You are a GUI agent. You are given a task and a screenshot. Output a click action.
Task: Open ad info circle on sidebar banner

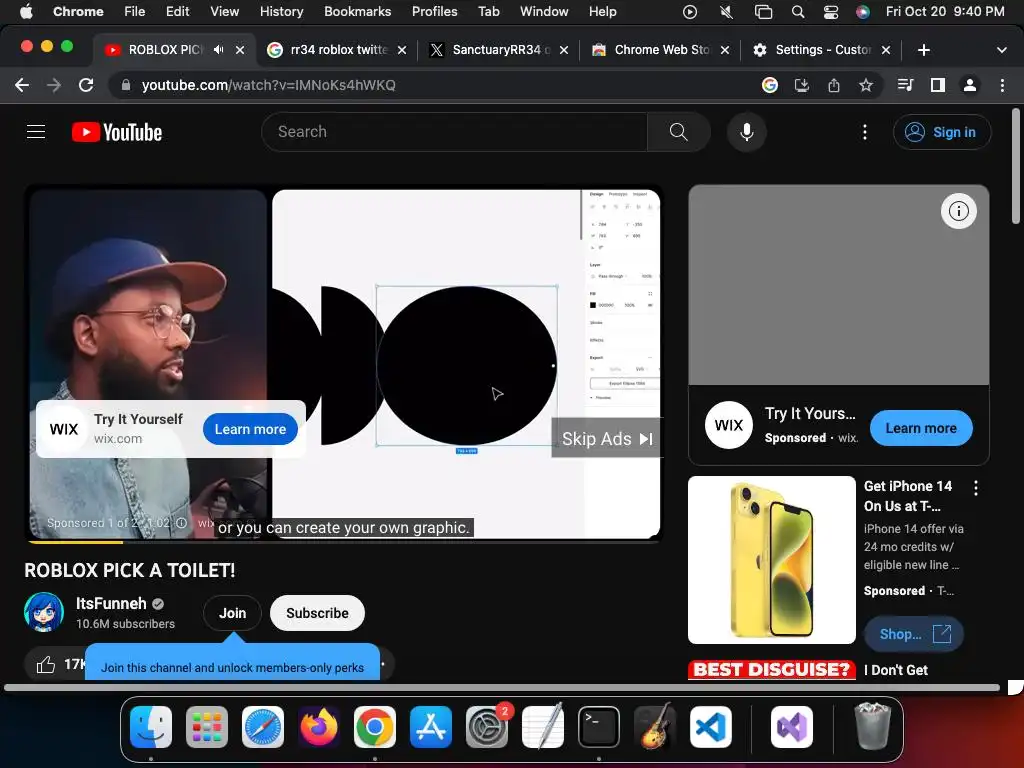pos(959,211)
